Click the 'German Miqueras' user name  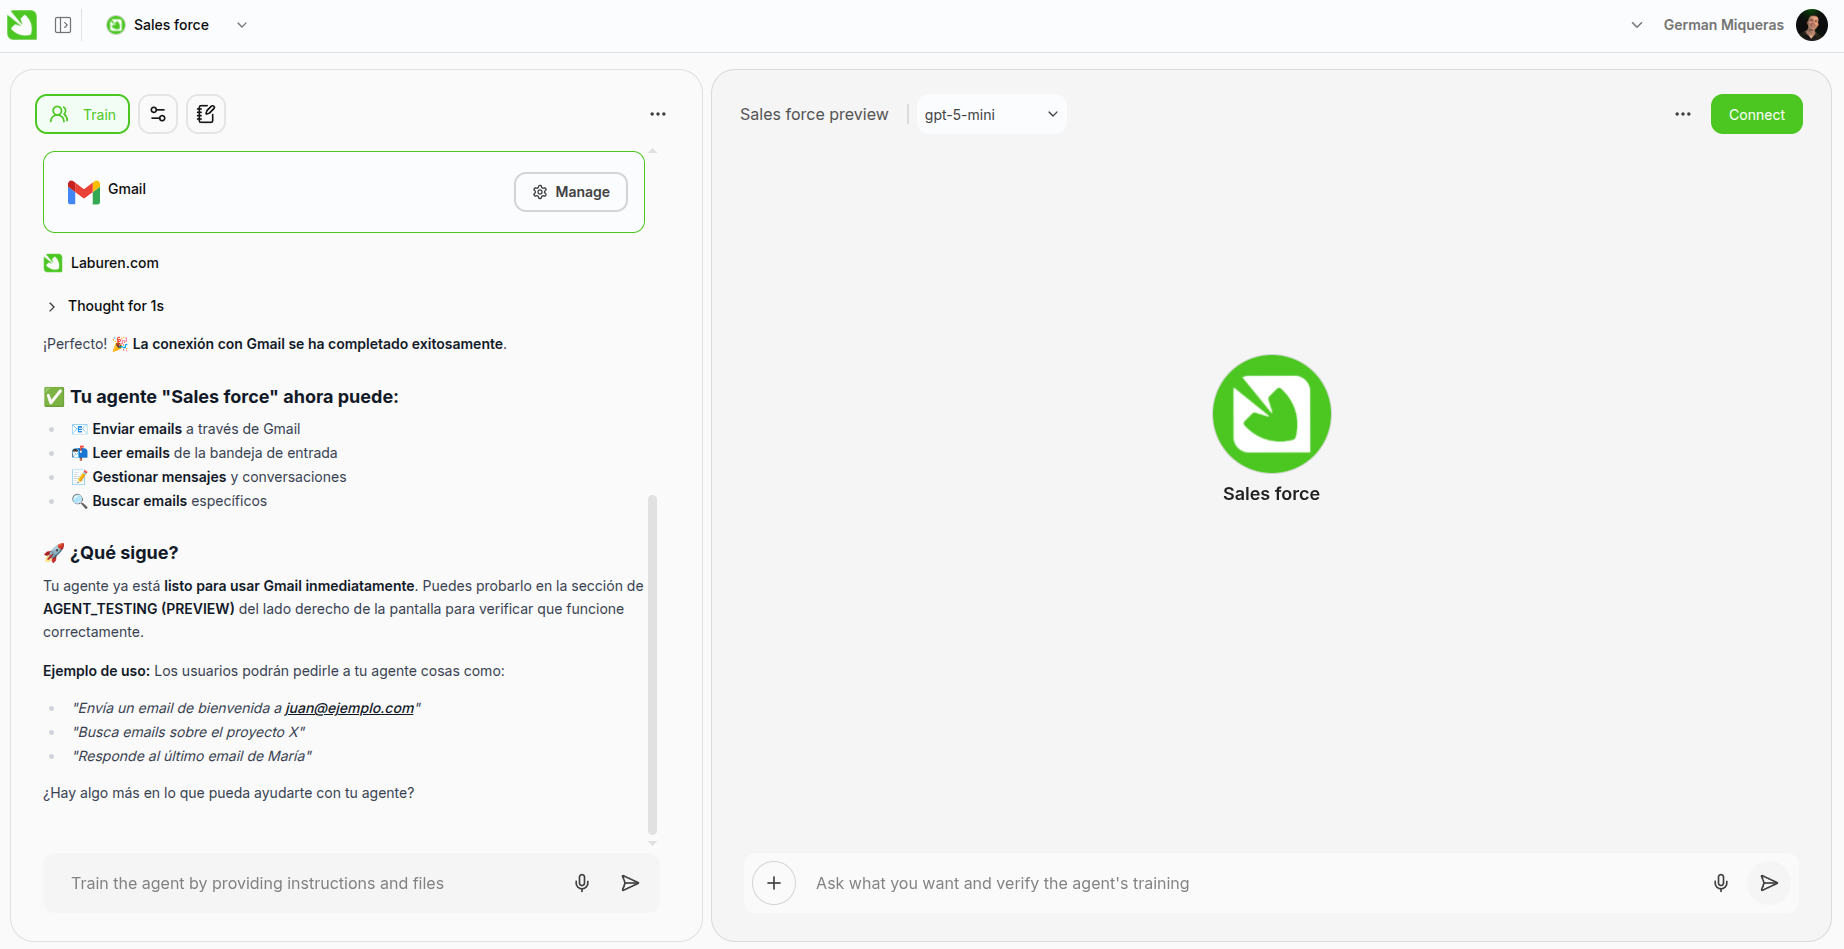click(1723, 25)
